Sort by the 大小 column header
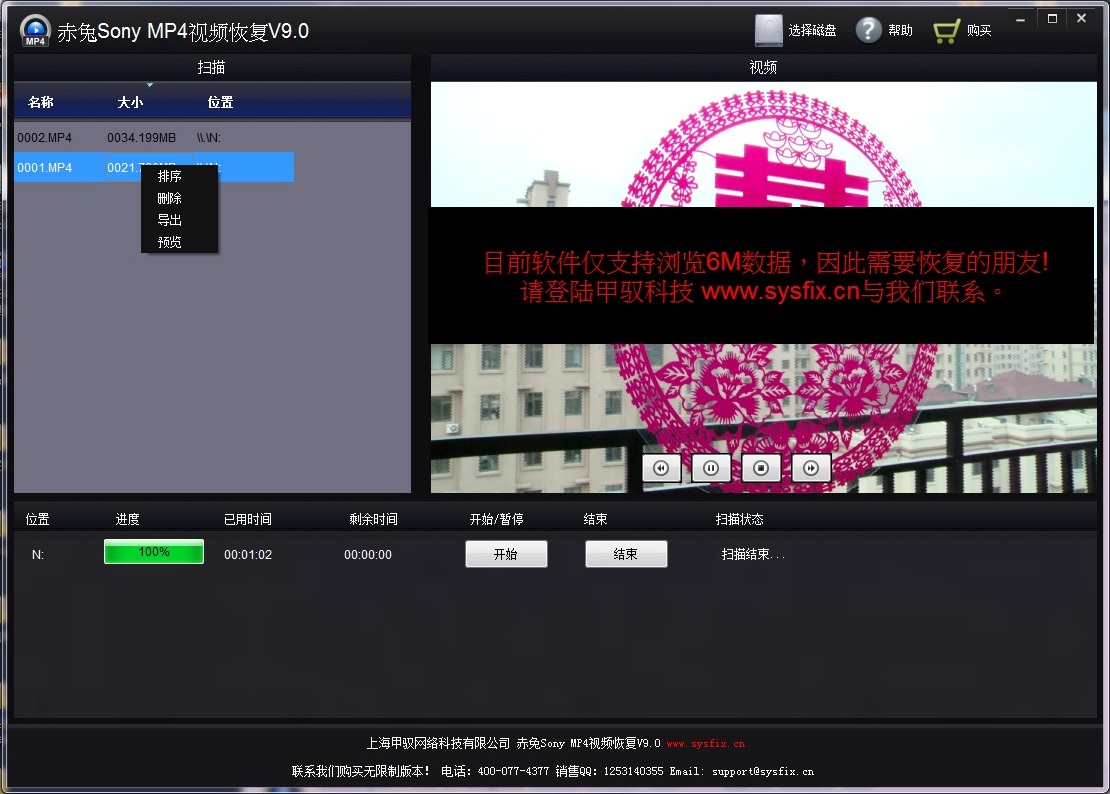 130,102
